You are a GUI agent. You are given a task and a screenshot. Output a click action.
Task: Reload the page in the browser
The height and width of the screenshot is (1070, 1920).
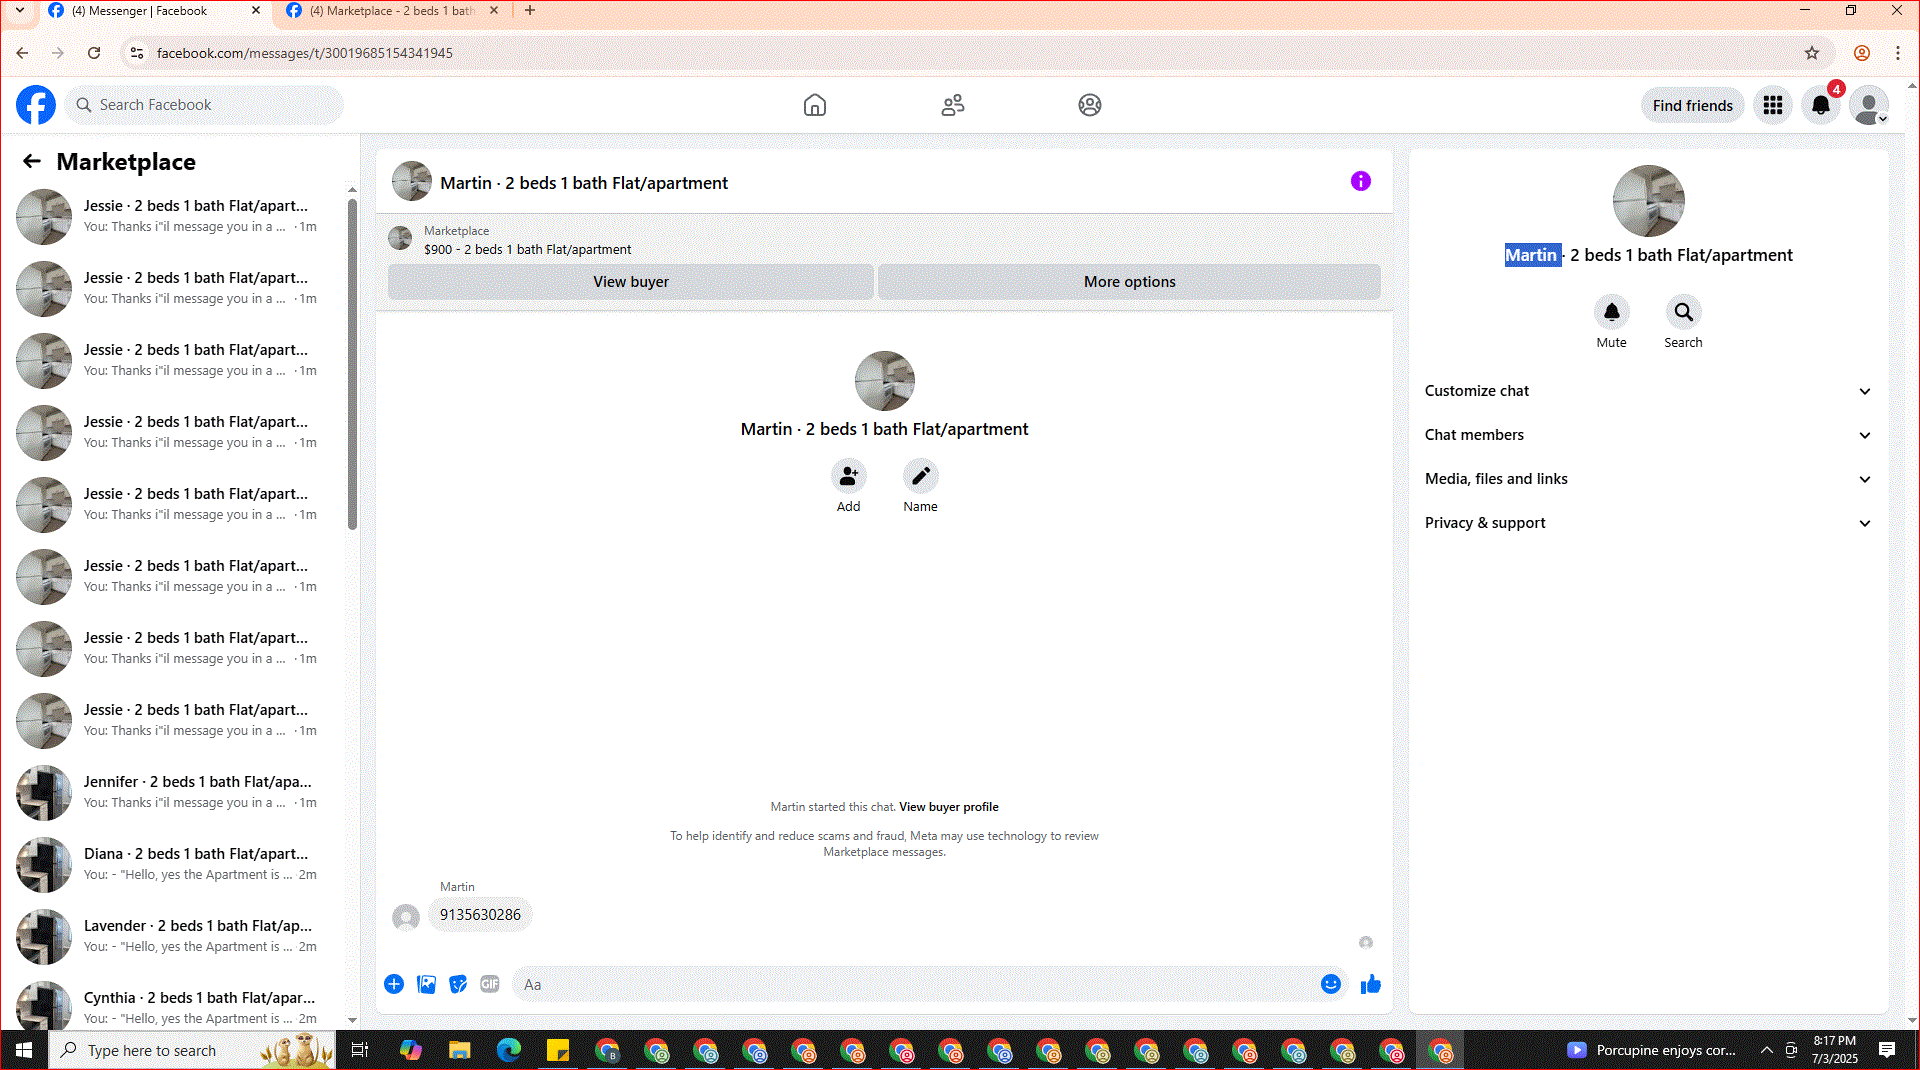(x=94, y=53)
